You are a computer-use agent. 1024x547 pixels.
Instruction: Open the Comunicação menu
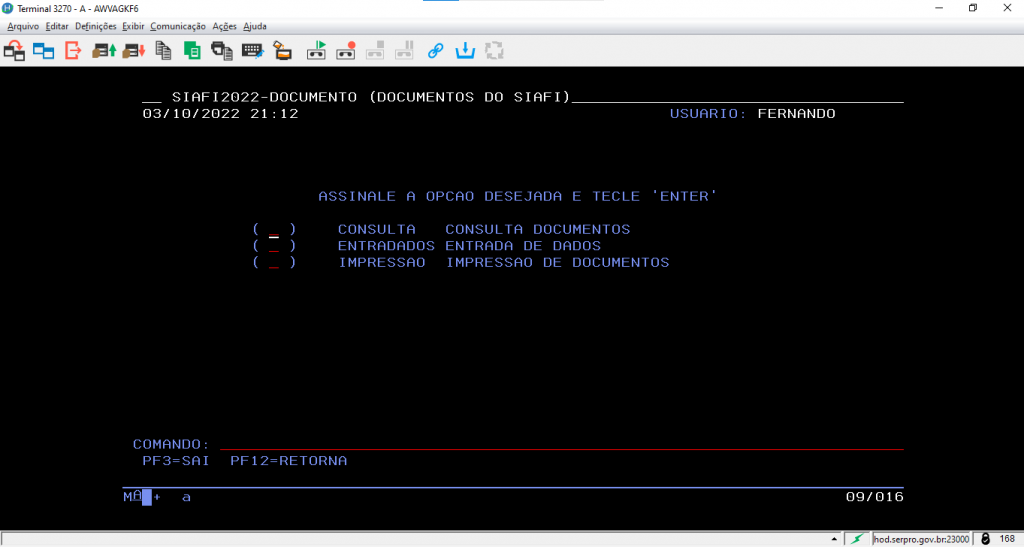pyautogui.click(x=178, y=26)
